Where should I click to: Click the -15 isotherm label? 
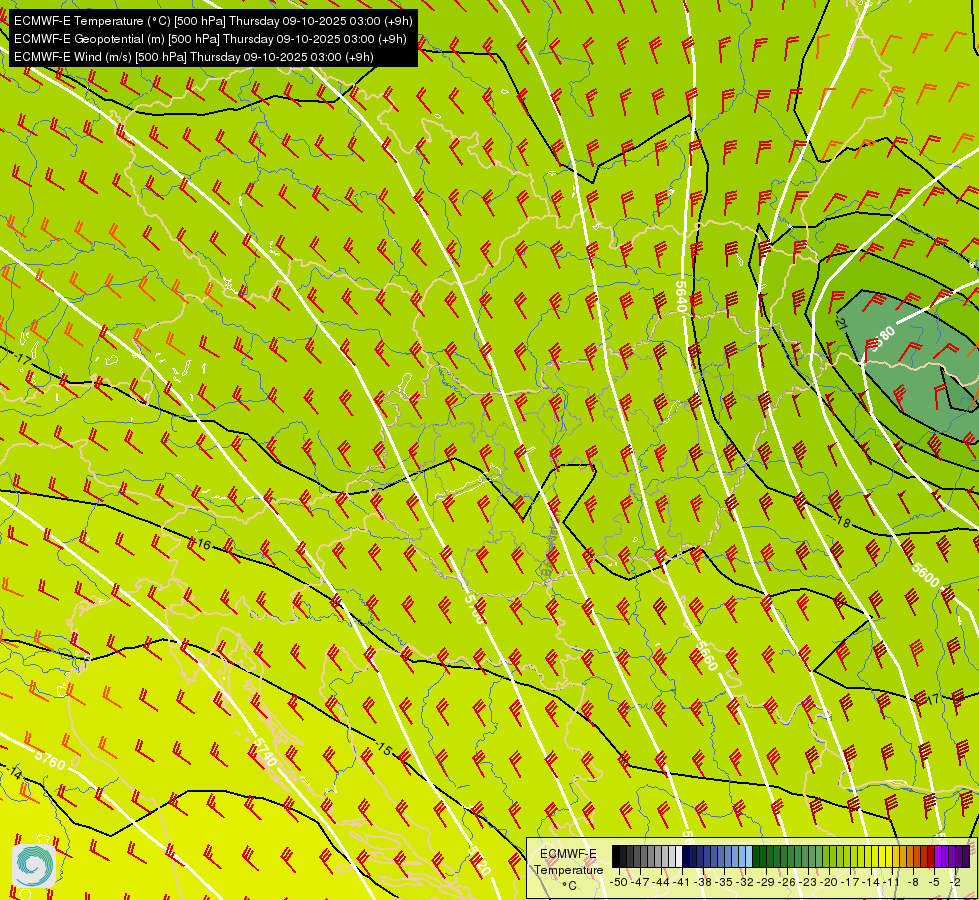(384, 749)
